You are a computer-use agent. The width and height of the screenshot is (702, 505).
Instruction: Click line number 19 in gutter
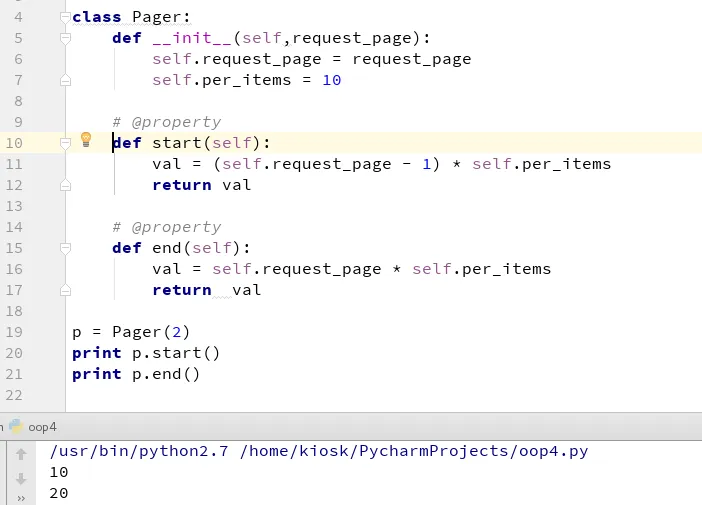[14, 332]
